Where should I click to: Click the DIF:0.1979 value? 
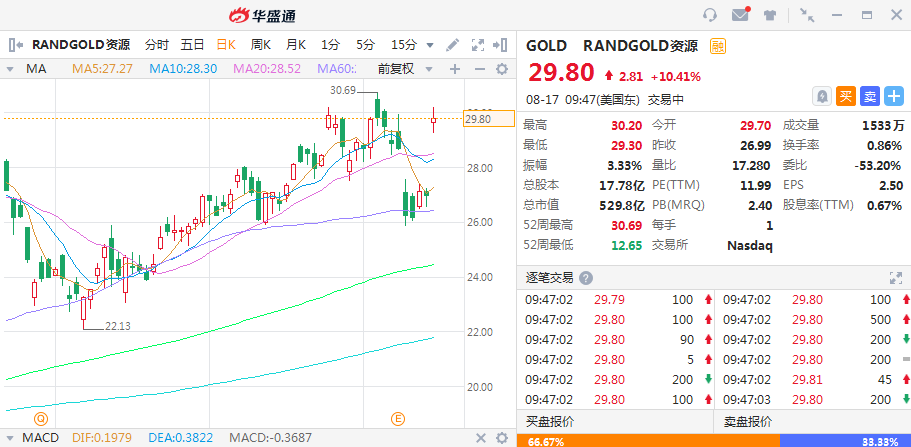click(x=102, y=438)
